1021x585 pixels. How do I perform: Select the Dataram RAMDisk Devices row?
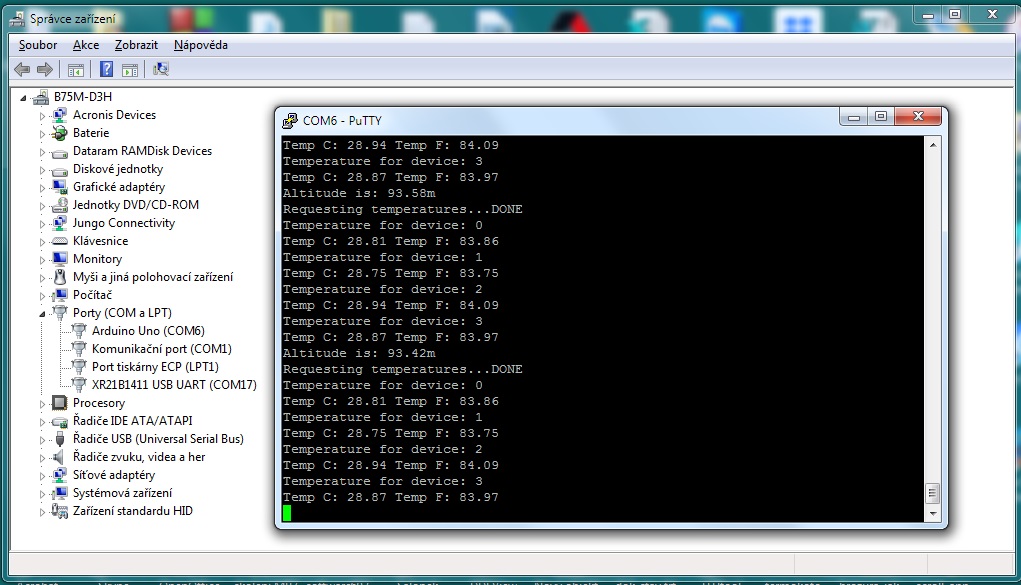tap(142, 151)
